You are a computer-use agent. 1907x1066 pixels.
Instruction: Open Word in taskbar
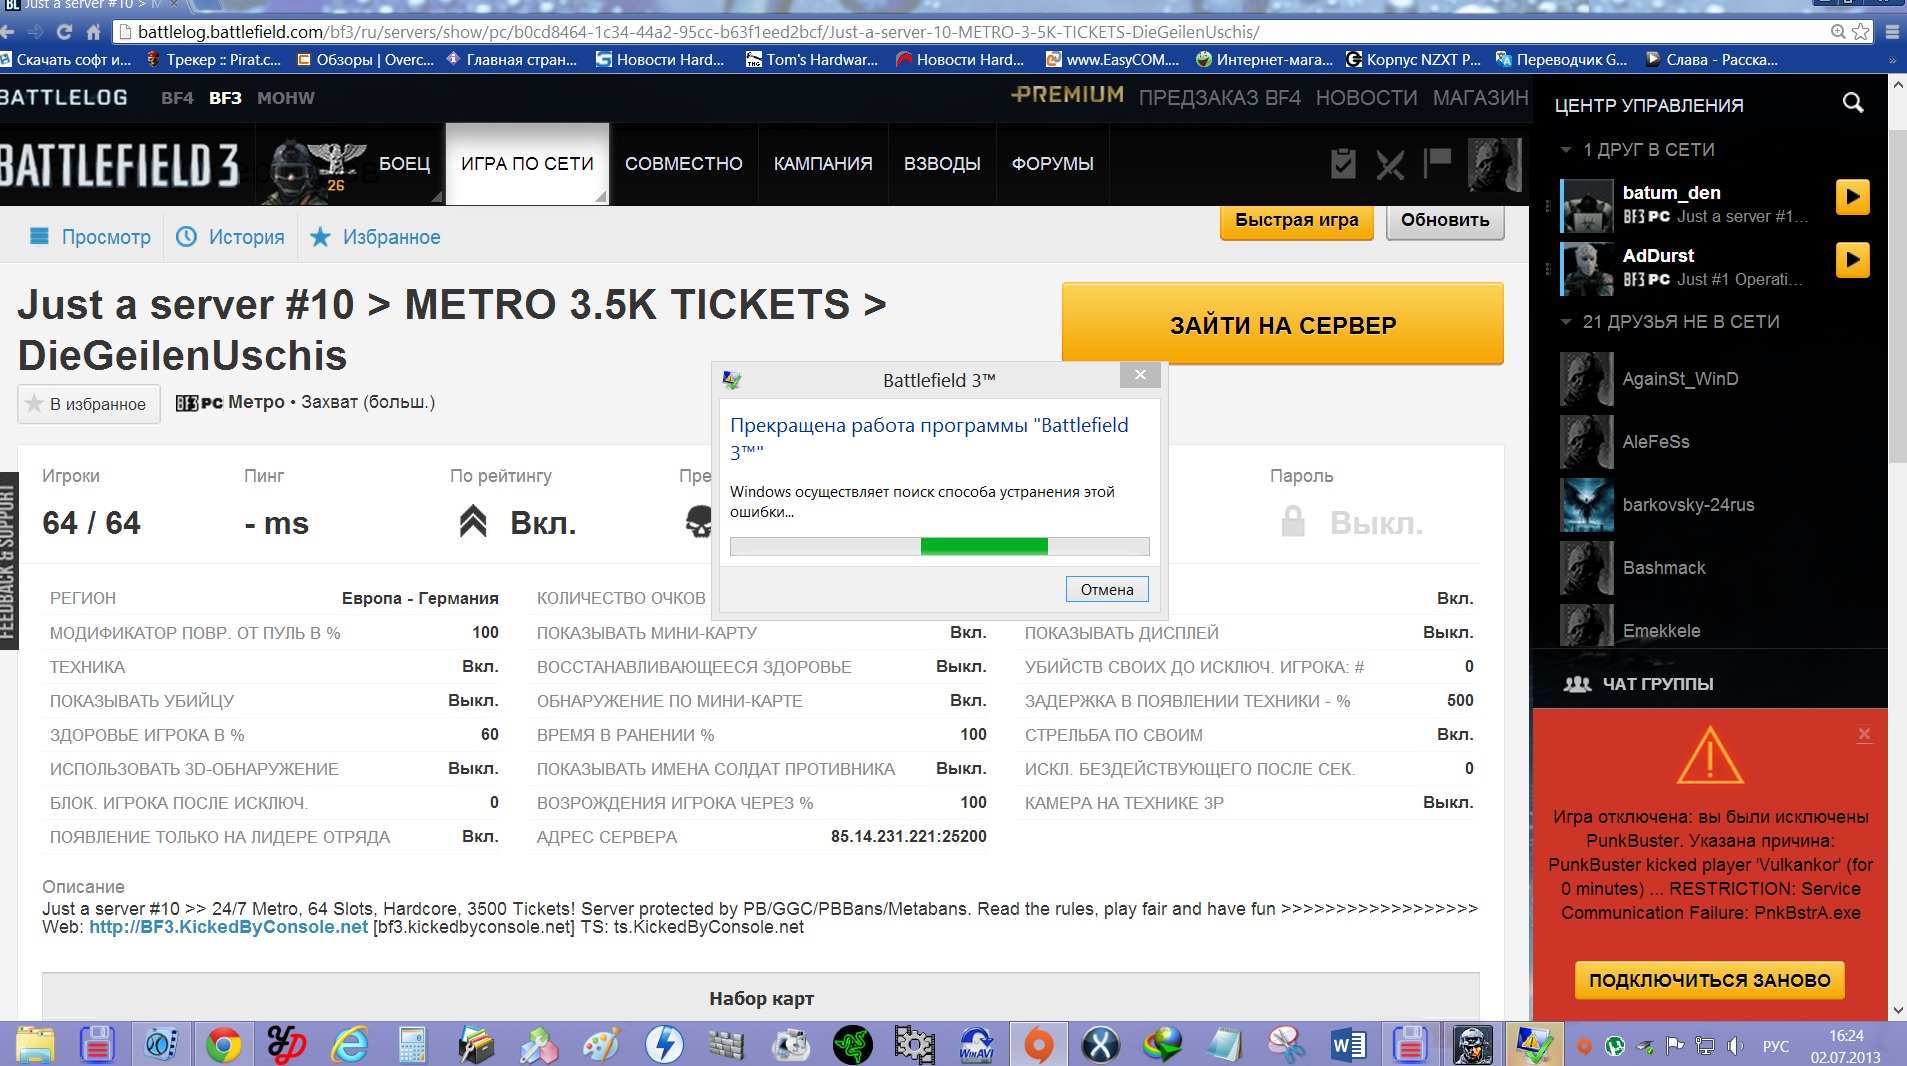pos(1348,1045)
